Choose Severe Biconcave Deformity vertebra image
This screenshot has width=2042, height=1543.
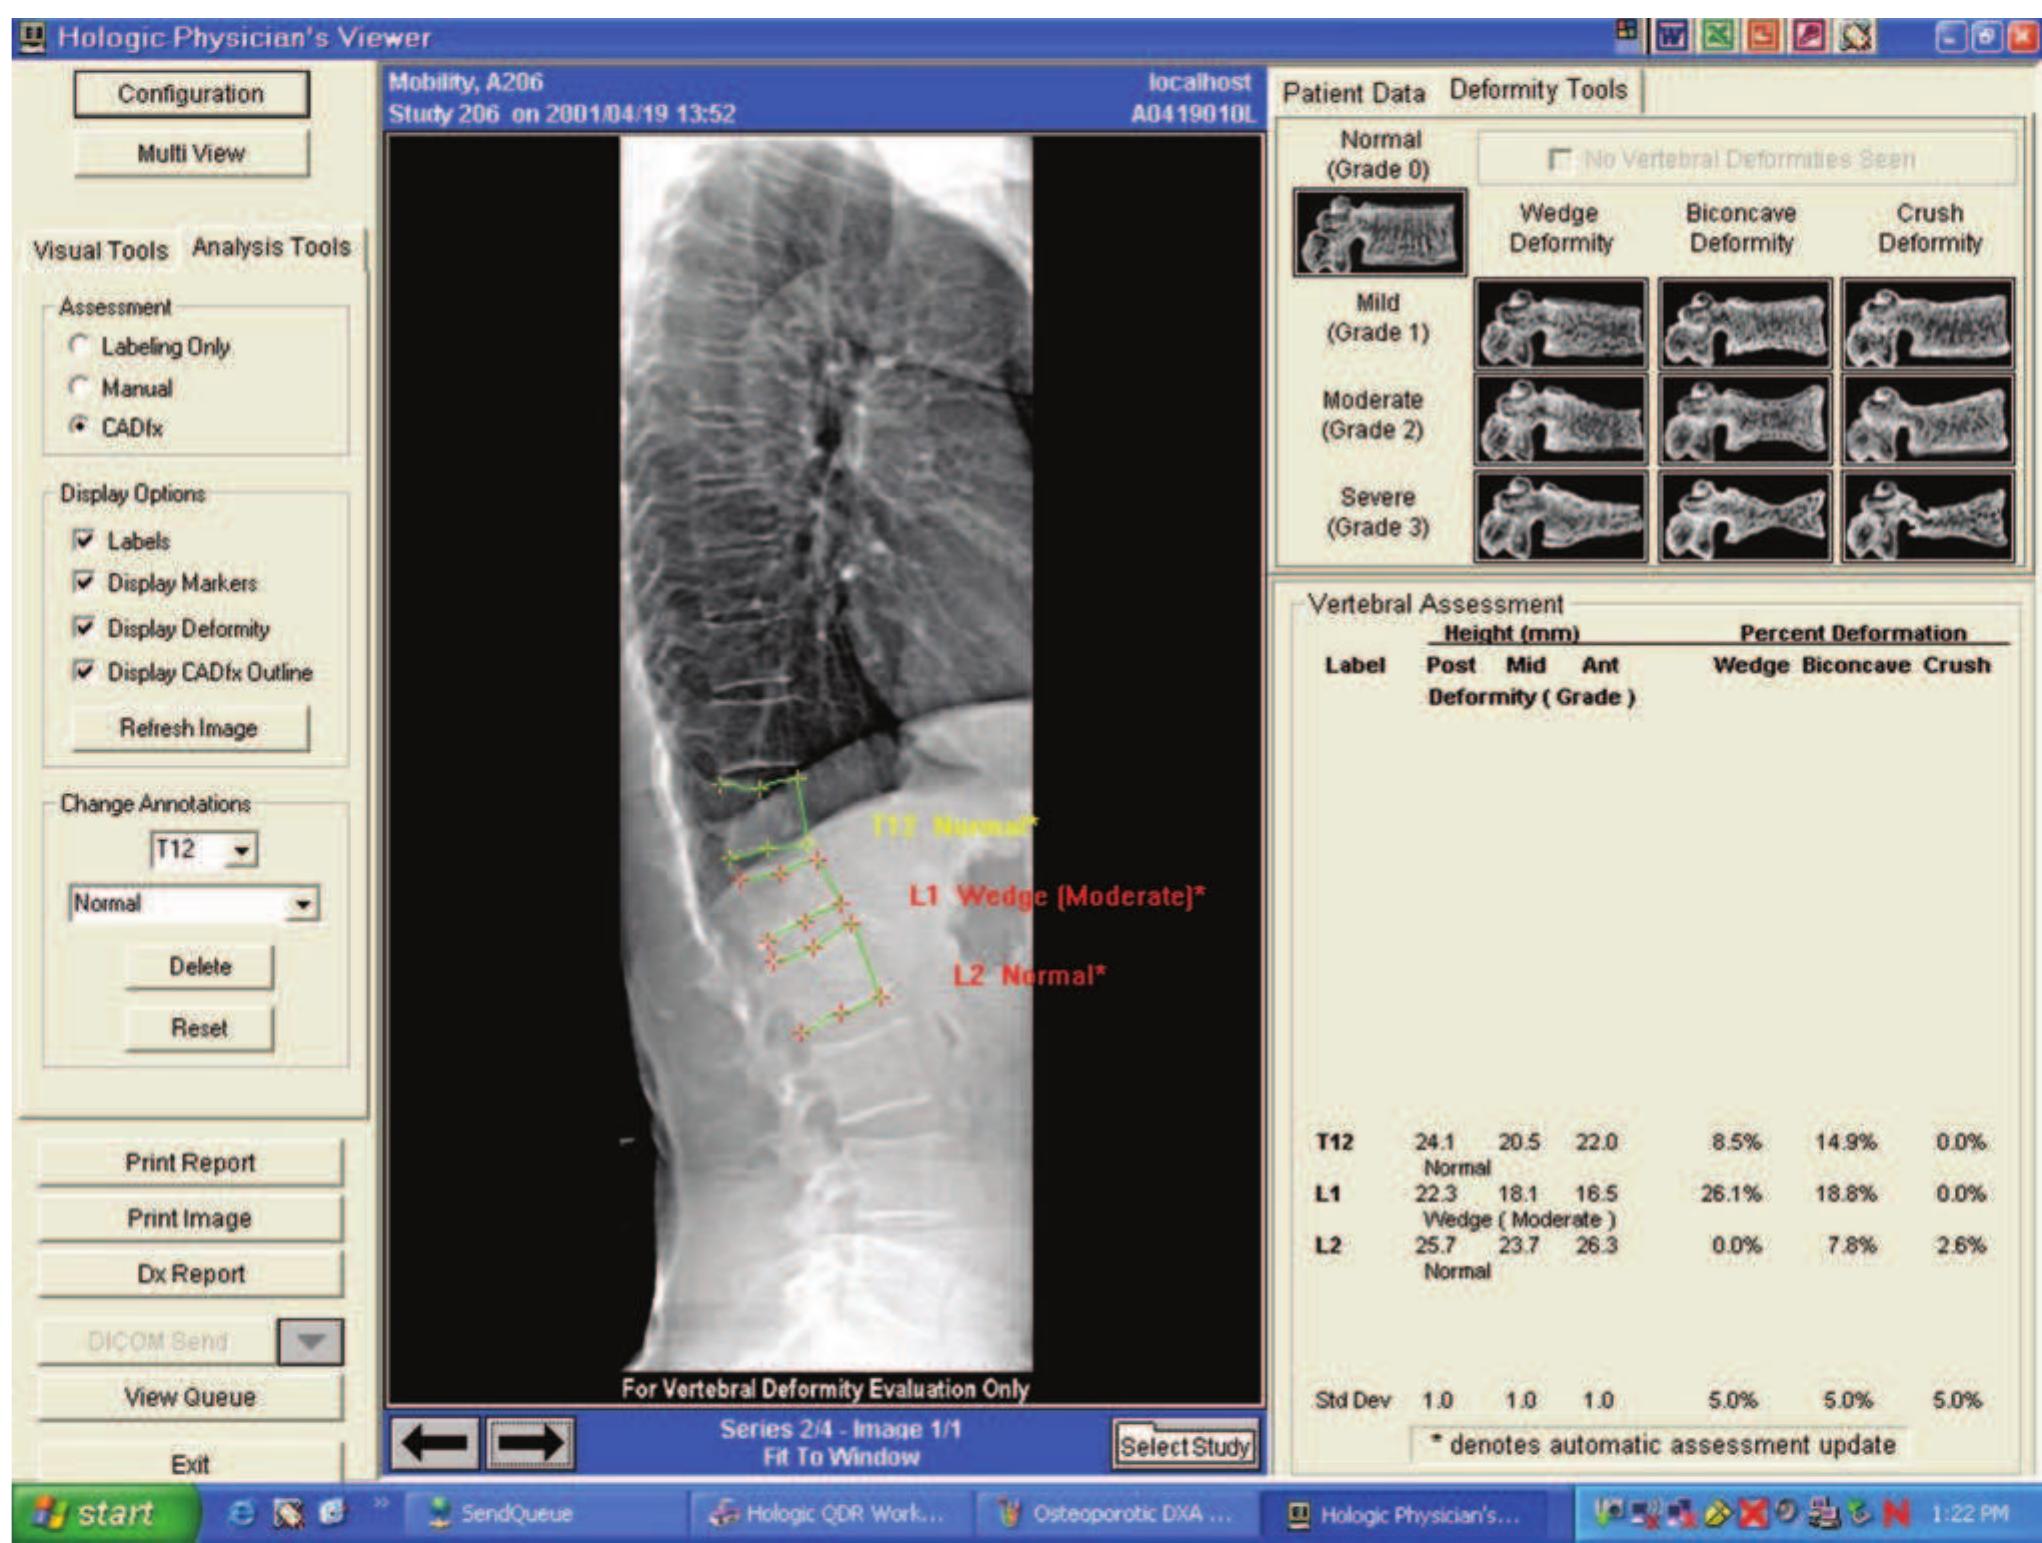tap(1745, 516)
